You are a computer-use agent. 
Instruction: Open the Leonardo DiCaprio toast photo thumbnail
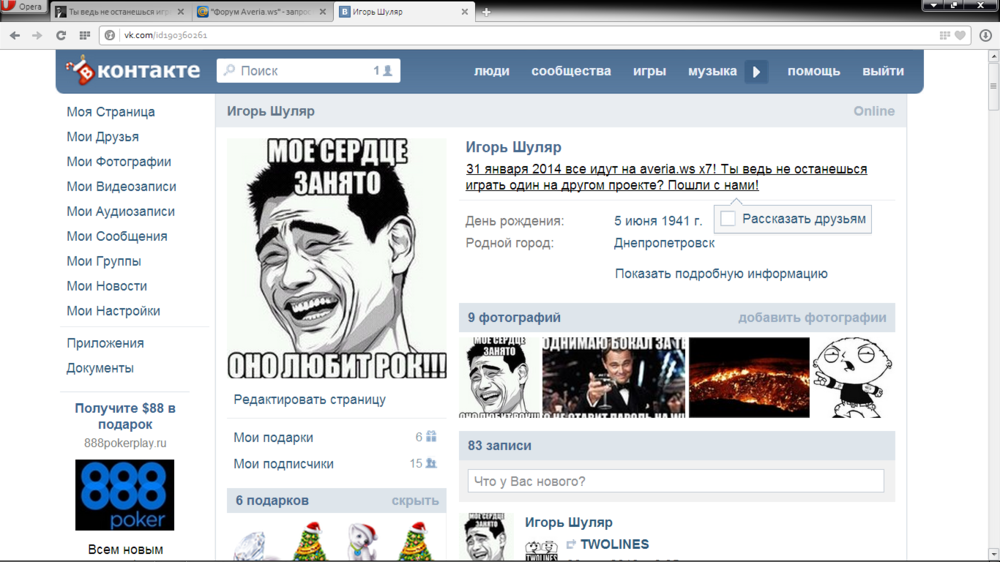click(x=613, y=377)
